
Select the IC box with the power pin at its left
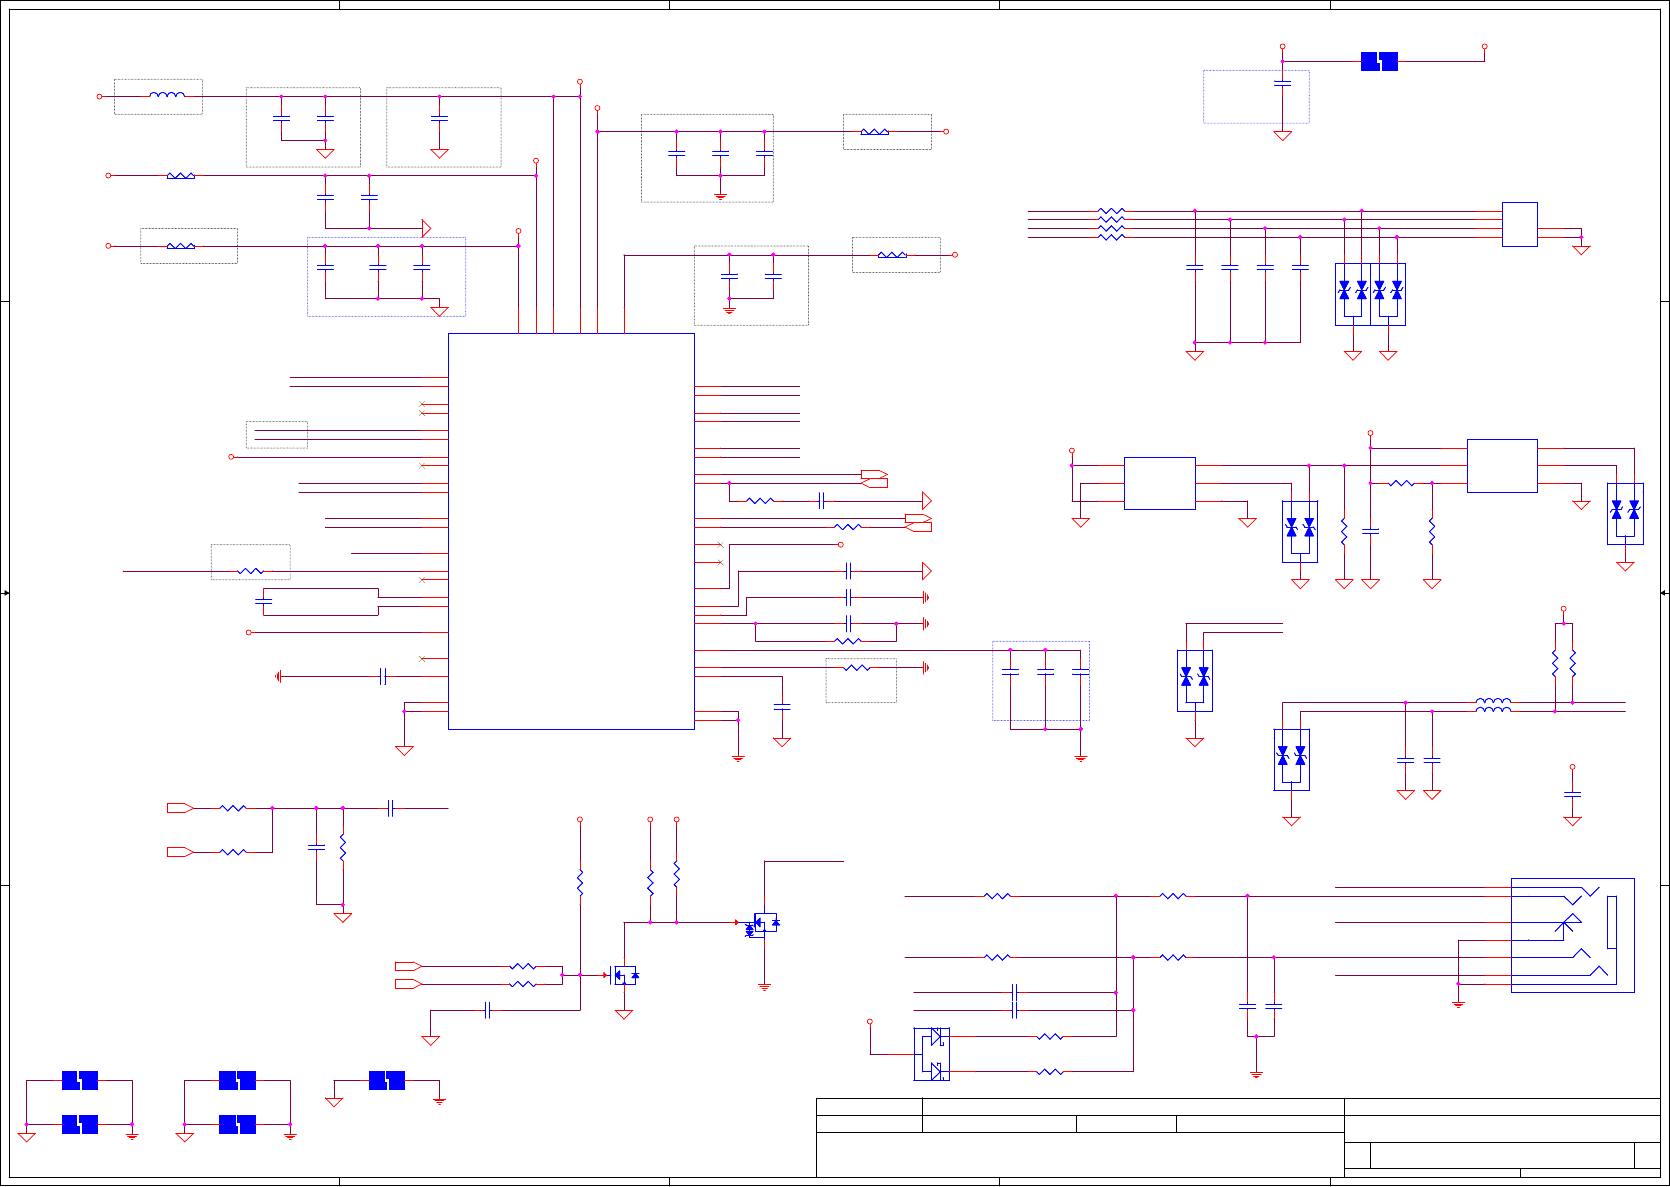coord(1160,483)
